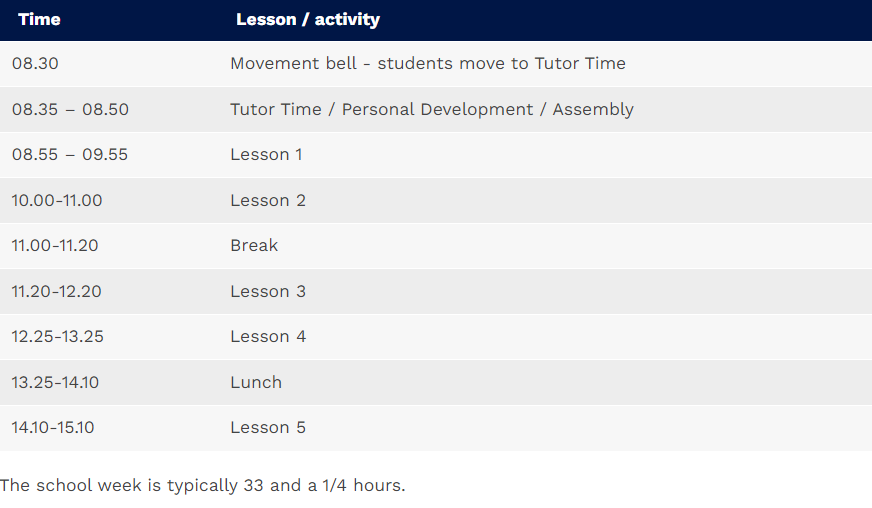Click the school week 33 hours sentence

pos(202,486)
